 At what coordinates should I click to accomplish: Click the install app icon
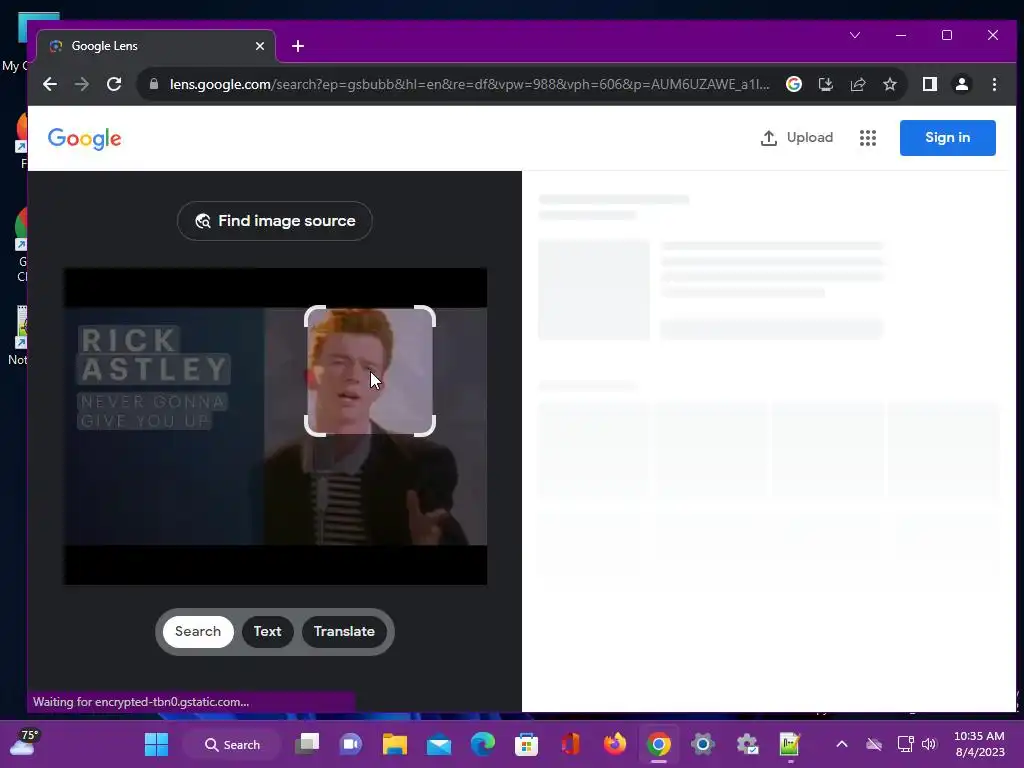click(825, 84)
